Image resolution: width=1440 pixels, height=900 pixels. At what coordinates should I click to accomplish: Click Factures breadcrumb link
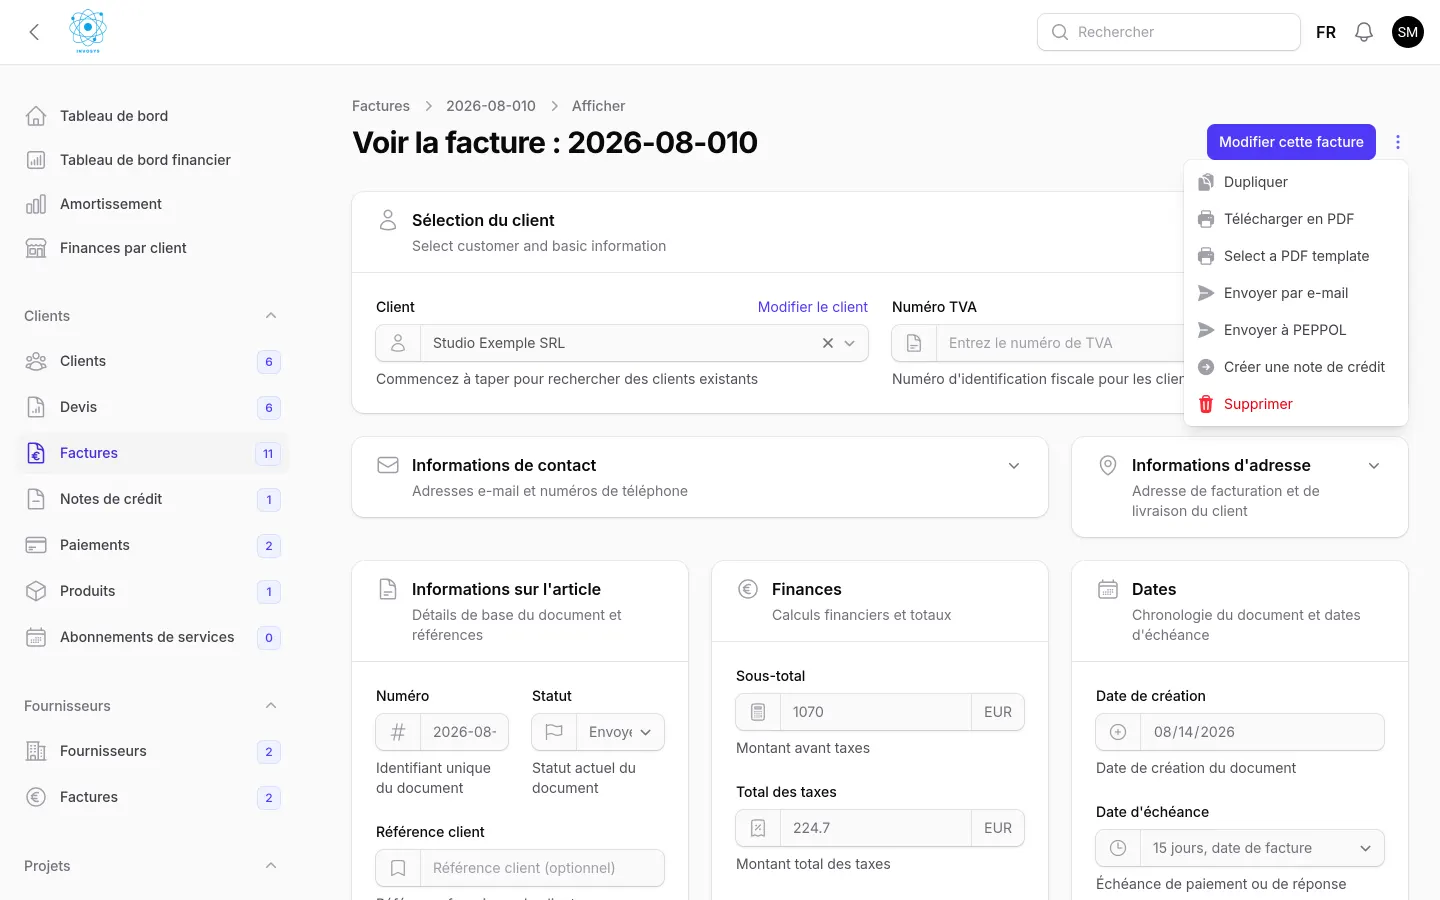[x=381, y=106]
